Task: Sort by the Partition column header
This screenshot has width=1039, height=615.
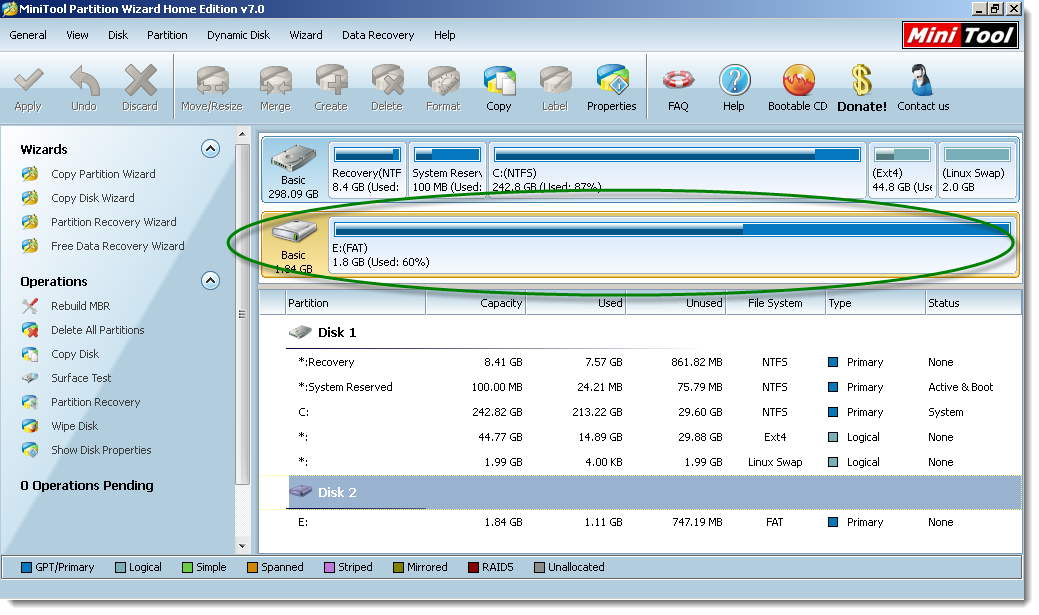Action: [355, 303]
